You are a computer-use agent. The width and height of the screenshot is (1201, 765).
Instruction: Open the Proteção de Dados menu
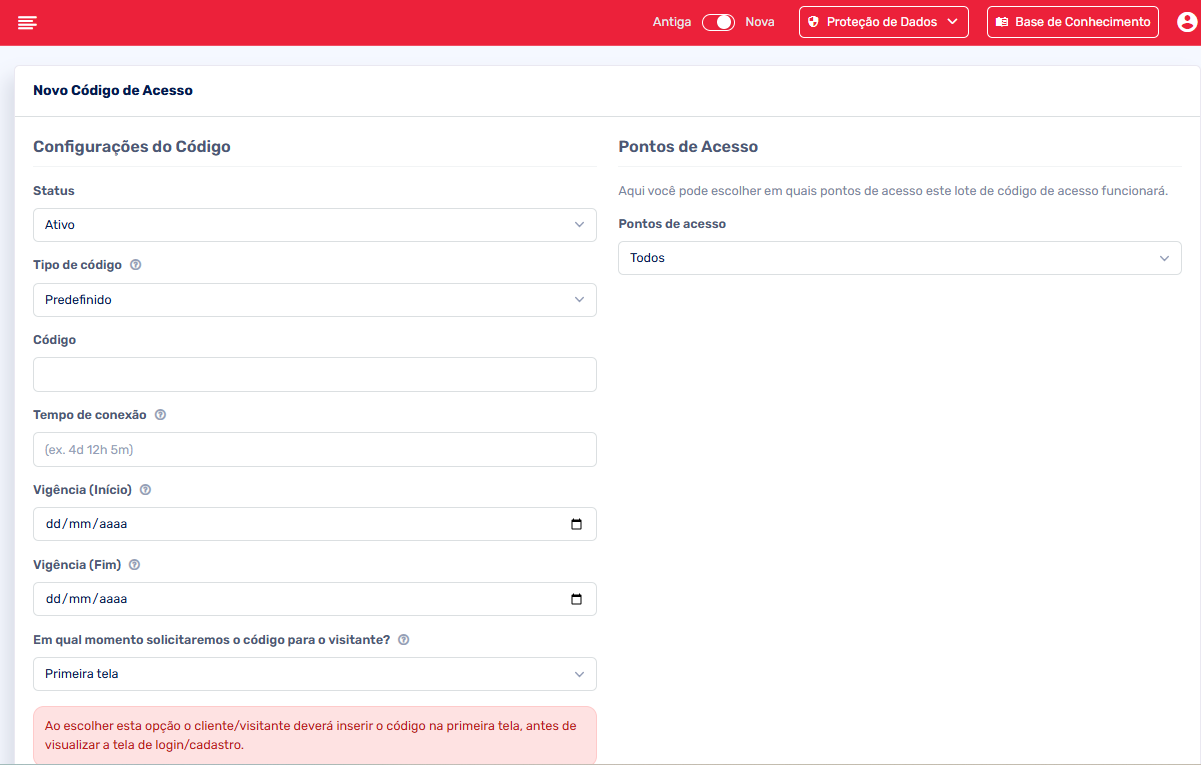[x=883, y=22]
